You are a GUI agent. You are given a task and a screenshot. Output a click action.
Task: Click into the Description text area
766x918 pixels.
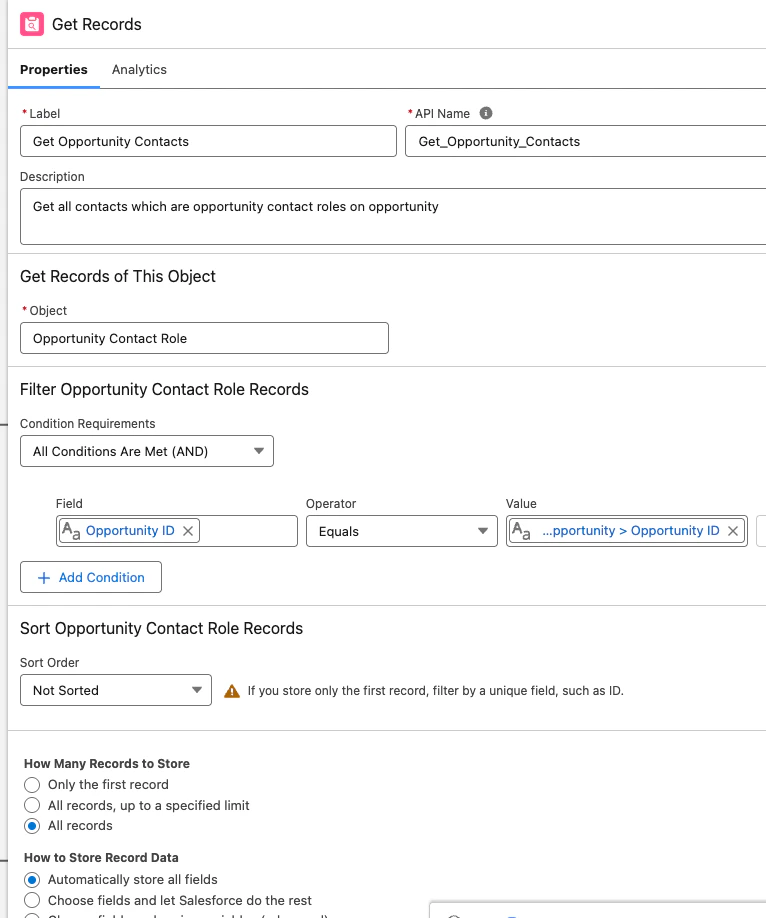click(x=393, y=217)
